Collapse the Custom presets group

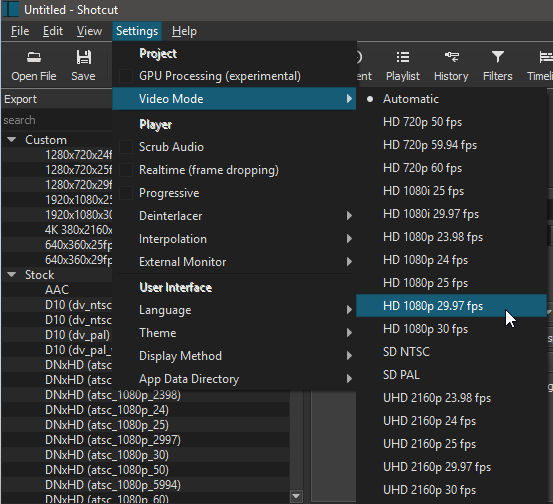point(12,140)
